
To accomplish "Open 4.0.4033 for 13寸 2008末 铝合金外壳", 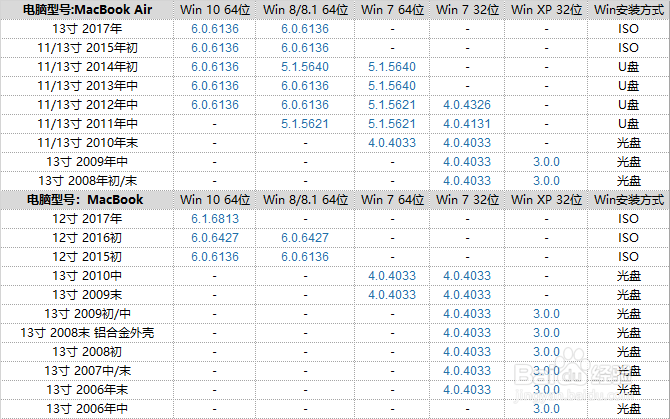I will (467, 333).
